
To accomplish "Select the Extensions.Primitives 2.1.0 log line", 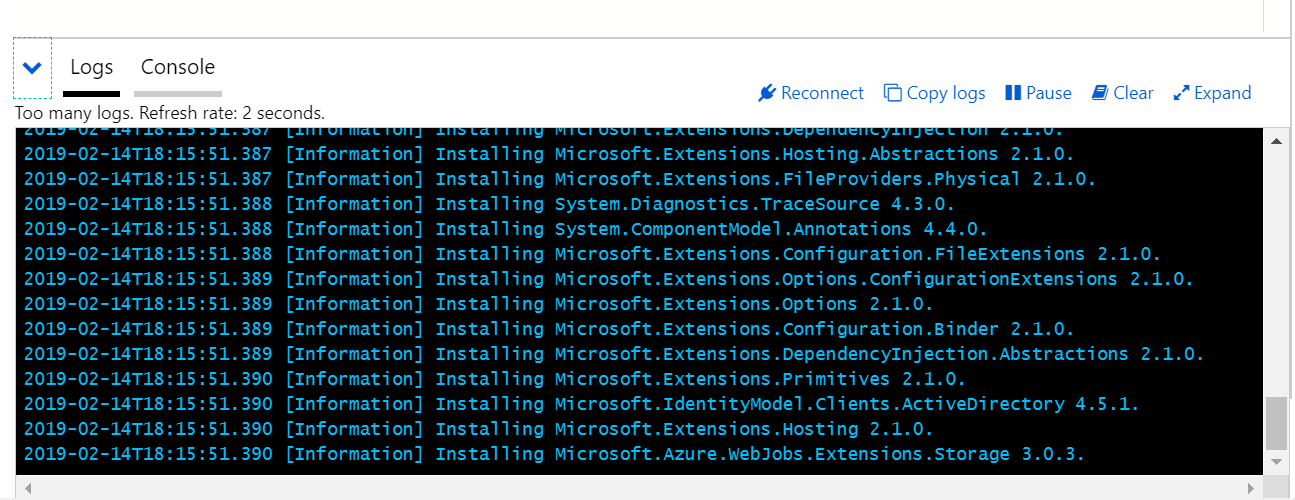I will 494,379.
